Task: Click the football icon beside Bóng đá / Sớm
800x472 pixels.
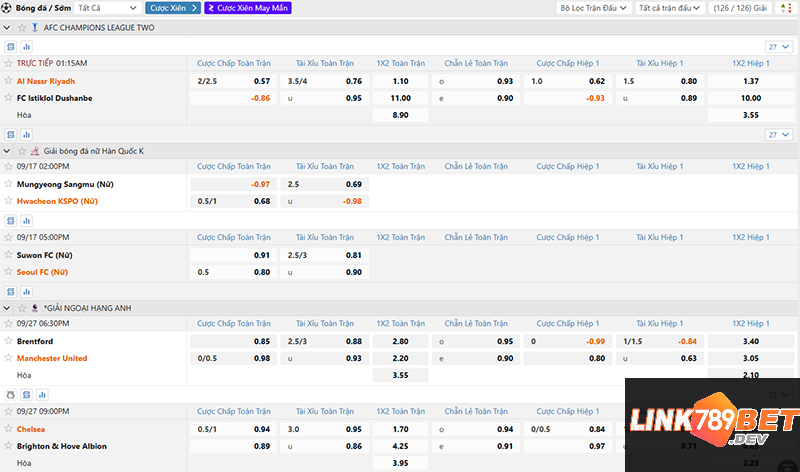Action: 7,8
